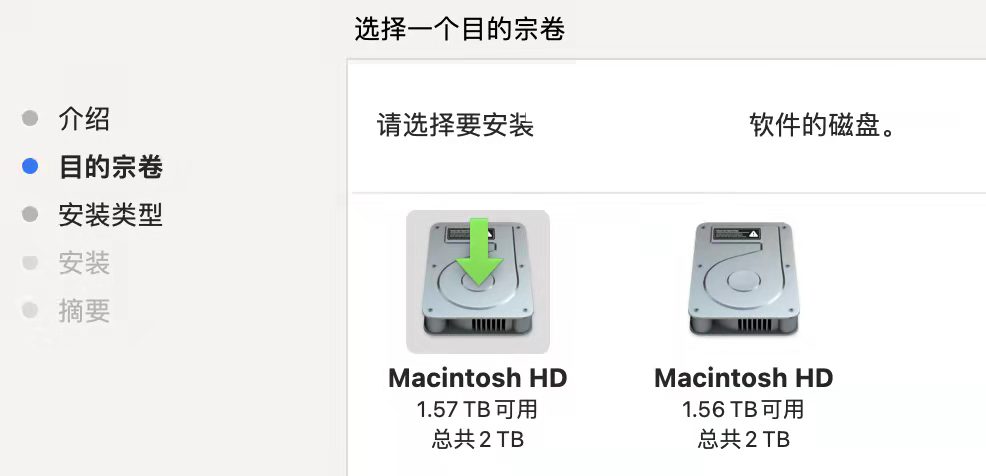Viewport: 986px width, 476px height.
Task: Click the 1.56 TB 可用 text
Action: [x=743, y=409]
